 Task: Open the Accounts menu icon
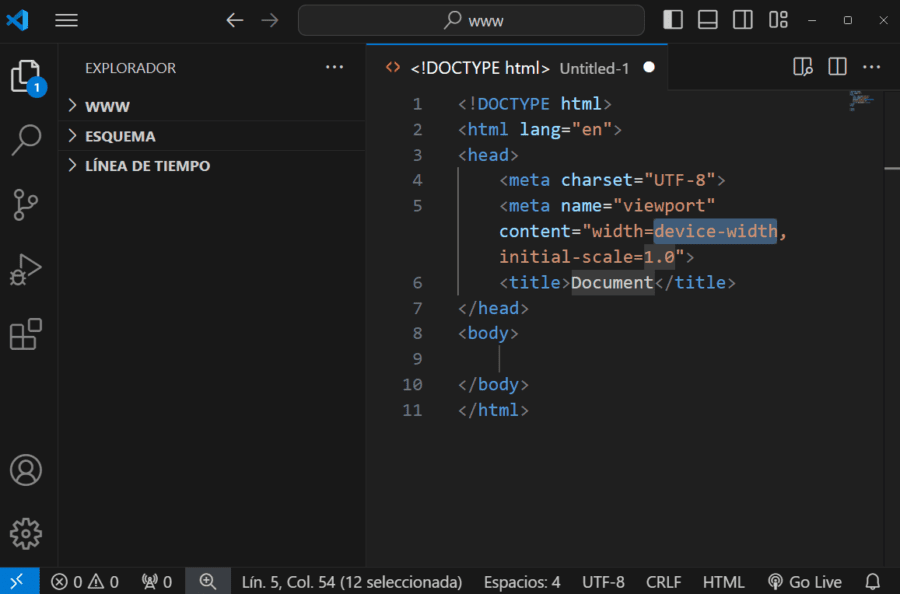point(26,470)
